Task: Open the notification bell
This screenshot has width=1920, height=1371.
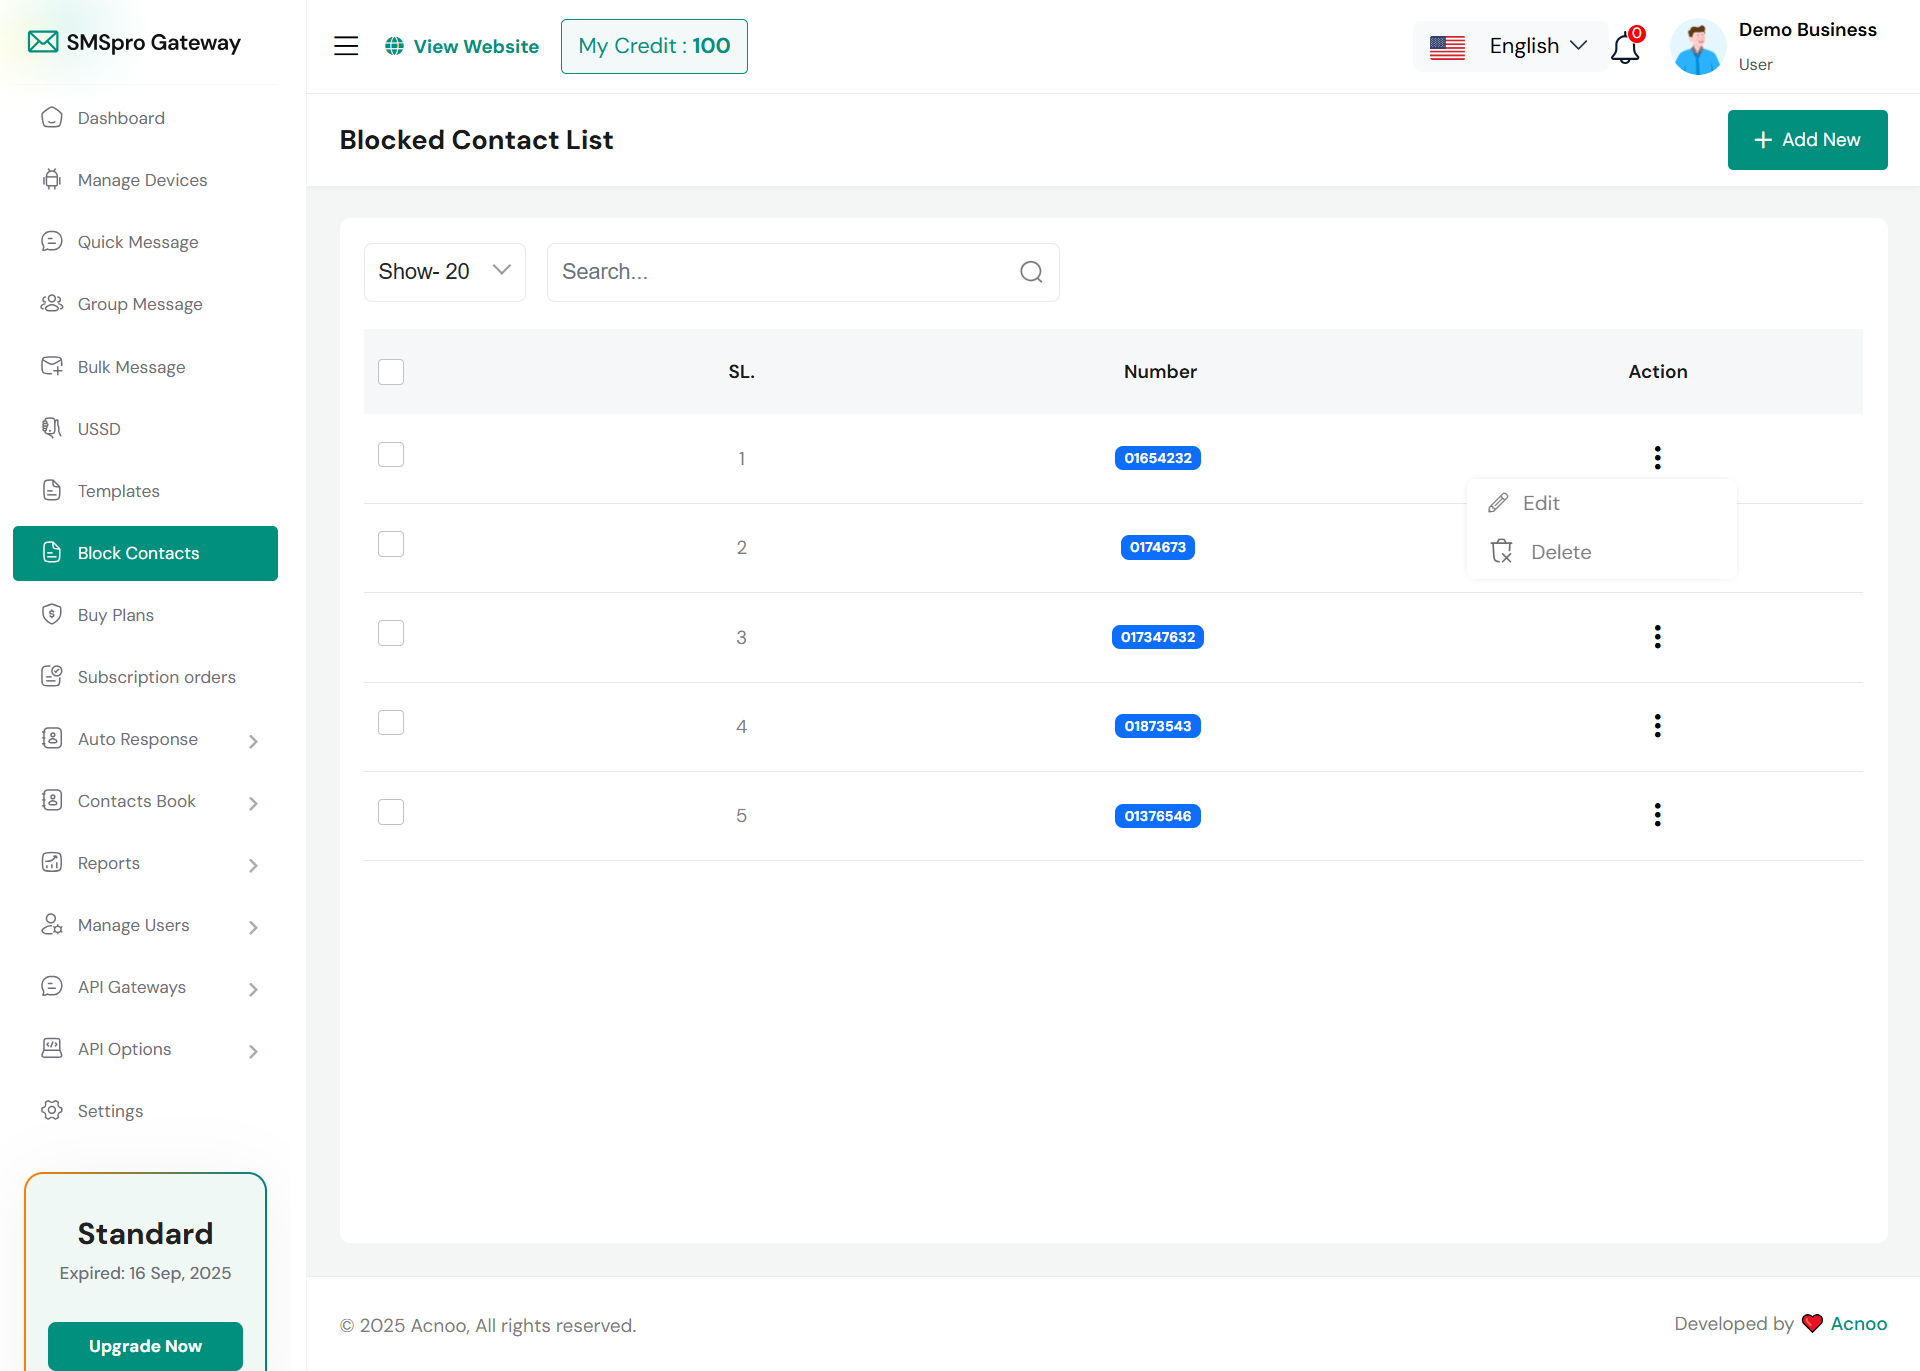Action: point(1625,47)
